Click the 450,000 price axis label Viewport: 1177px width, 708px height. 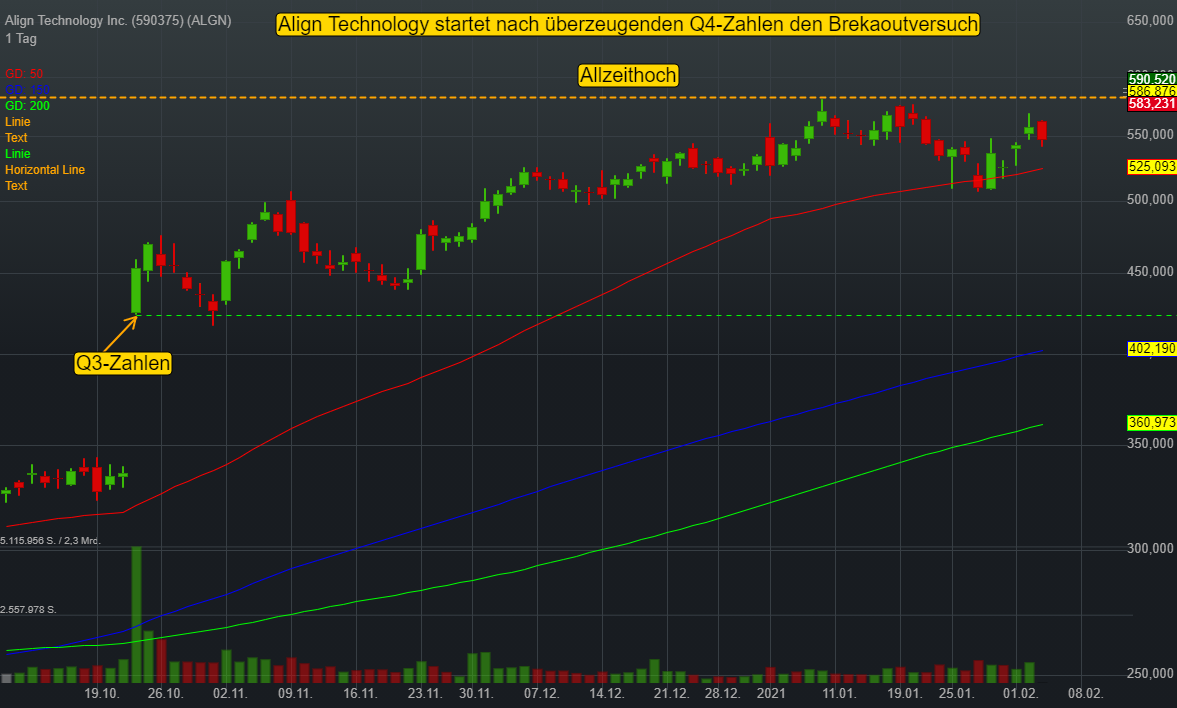pos(1150,272)
